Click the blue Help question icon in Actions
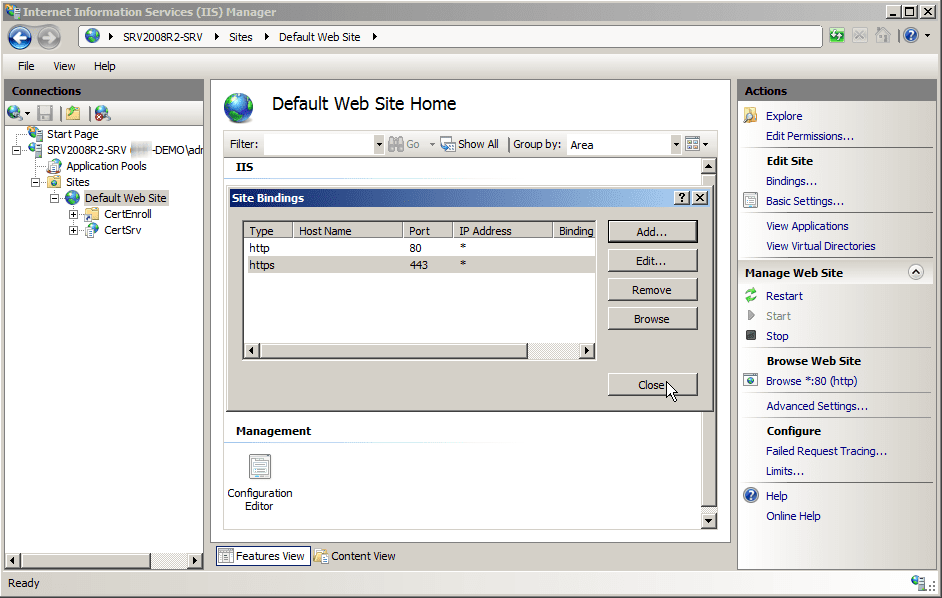942x598 pixels. 751,495
